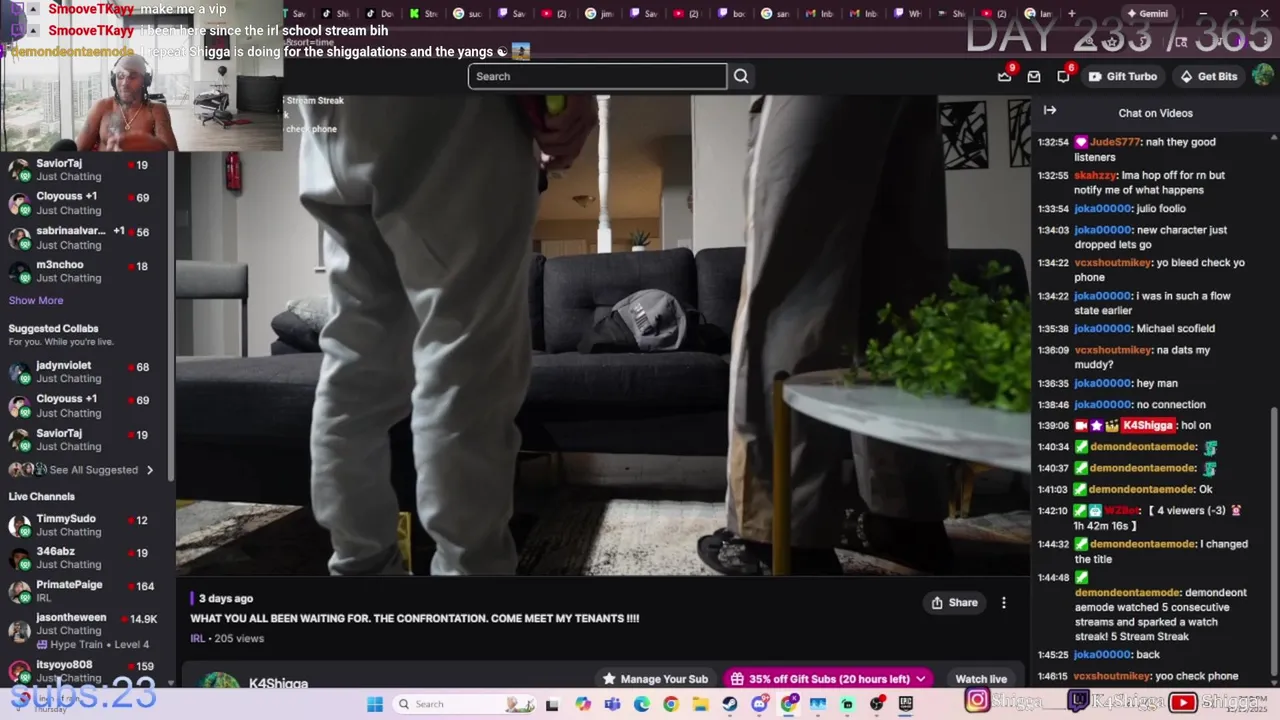
Task: Open m3nchoo channel in the sidebar
Action: coord(85,271)
